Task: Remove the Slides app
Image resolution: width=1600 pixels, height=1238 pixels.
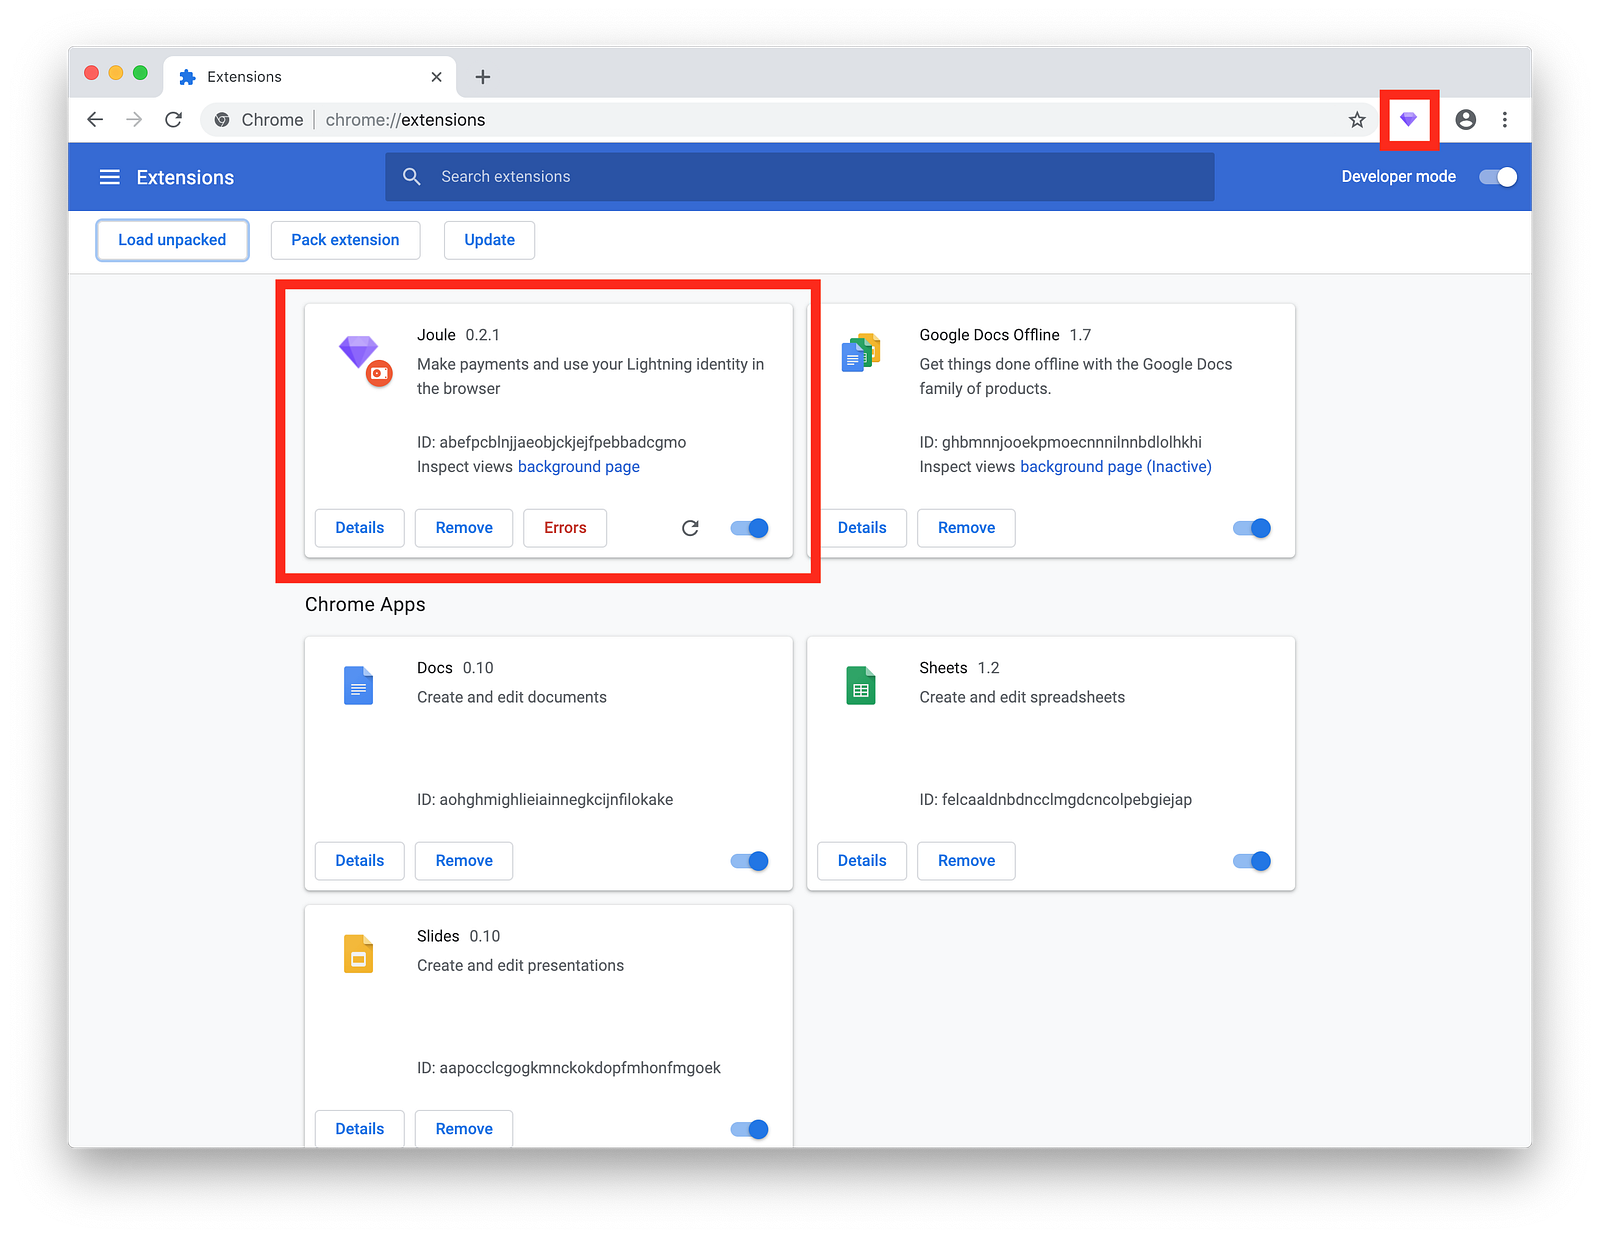Action: click(x=464, y=1129)
